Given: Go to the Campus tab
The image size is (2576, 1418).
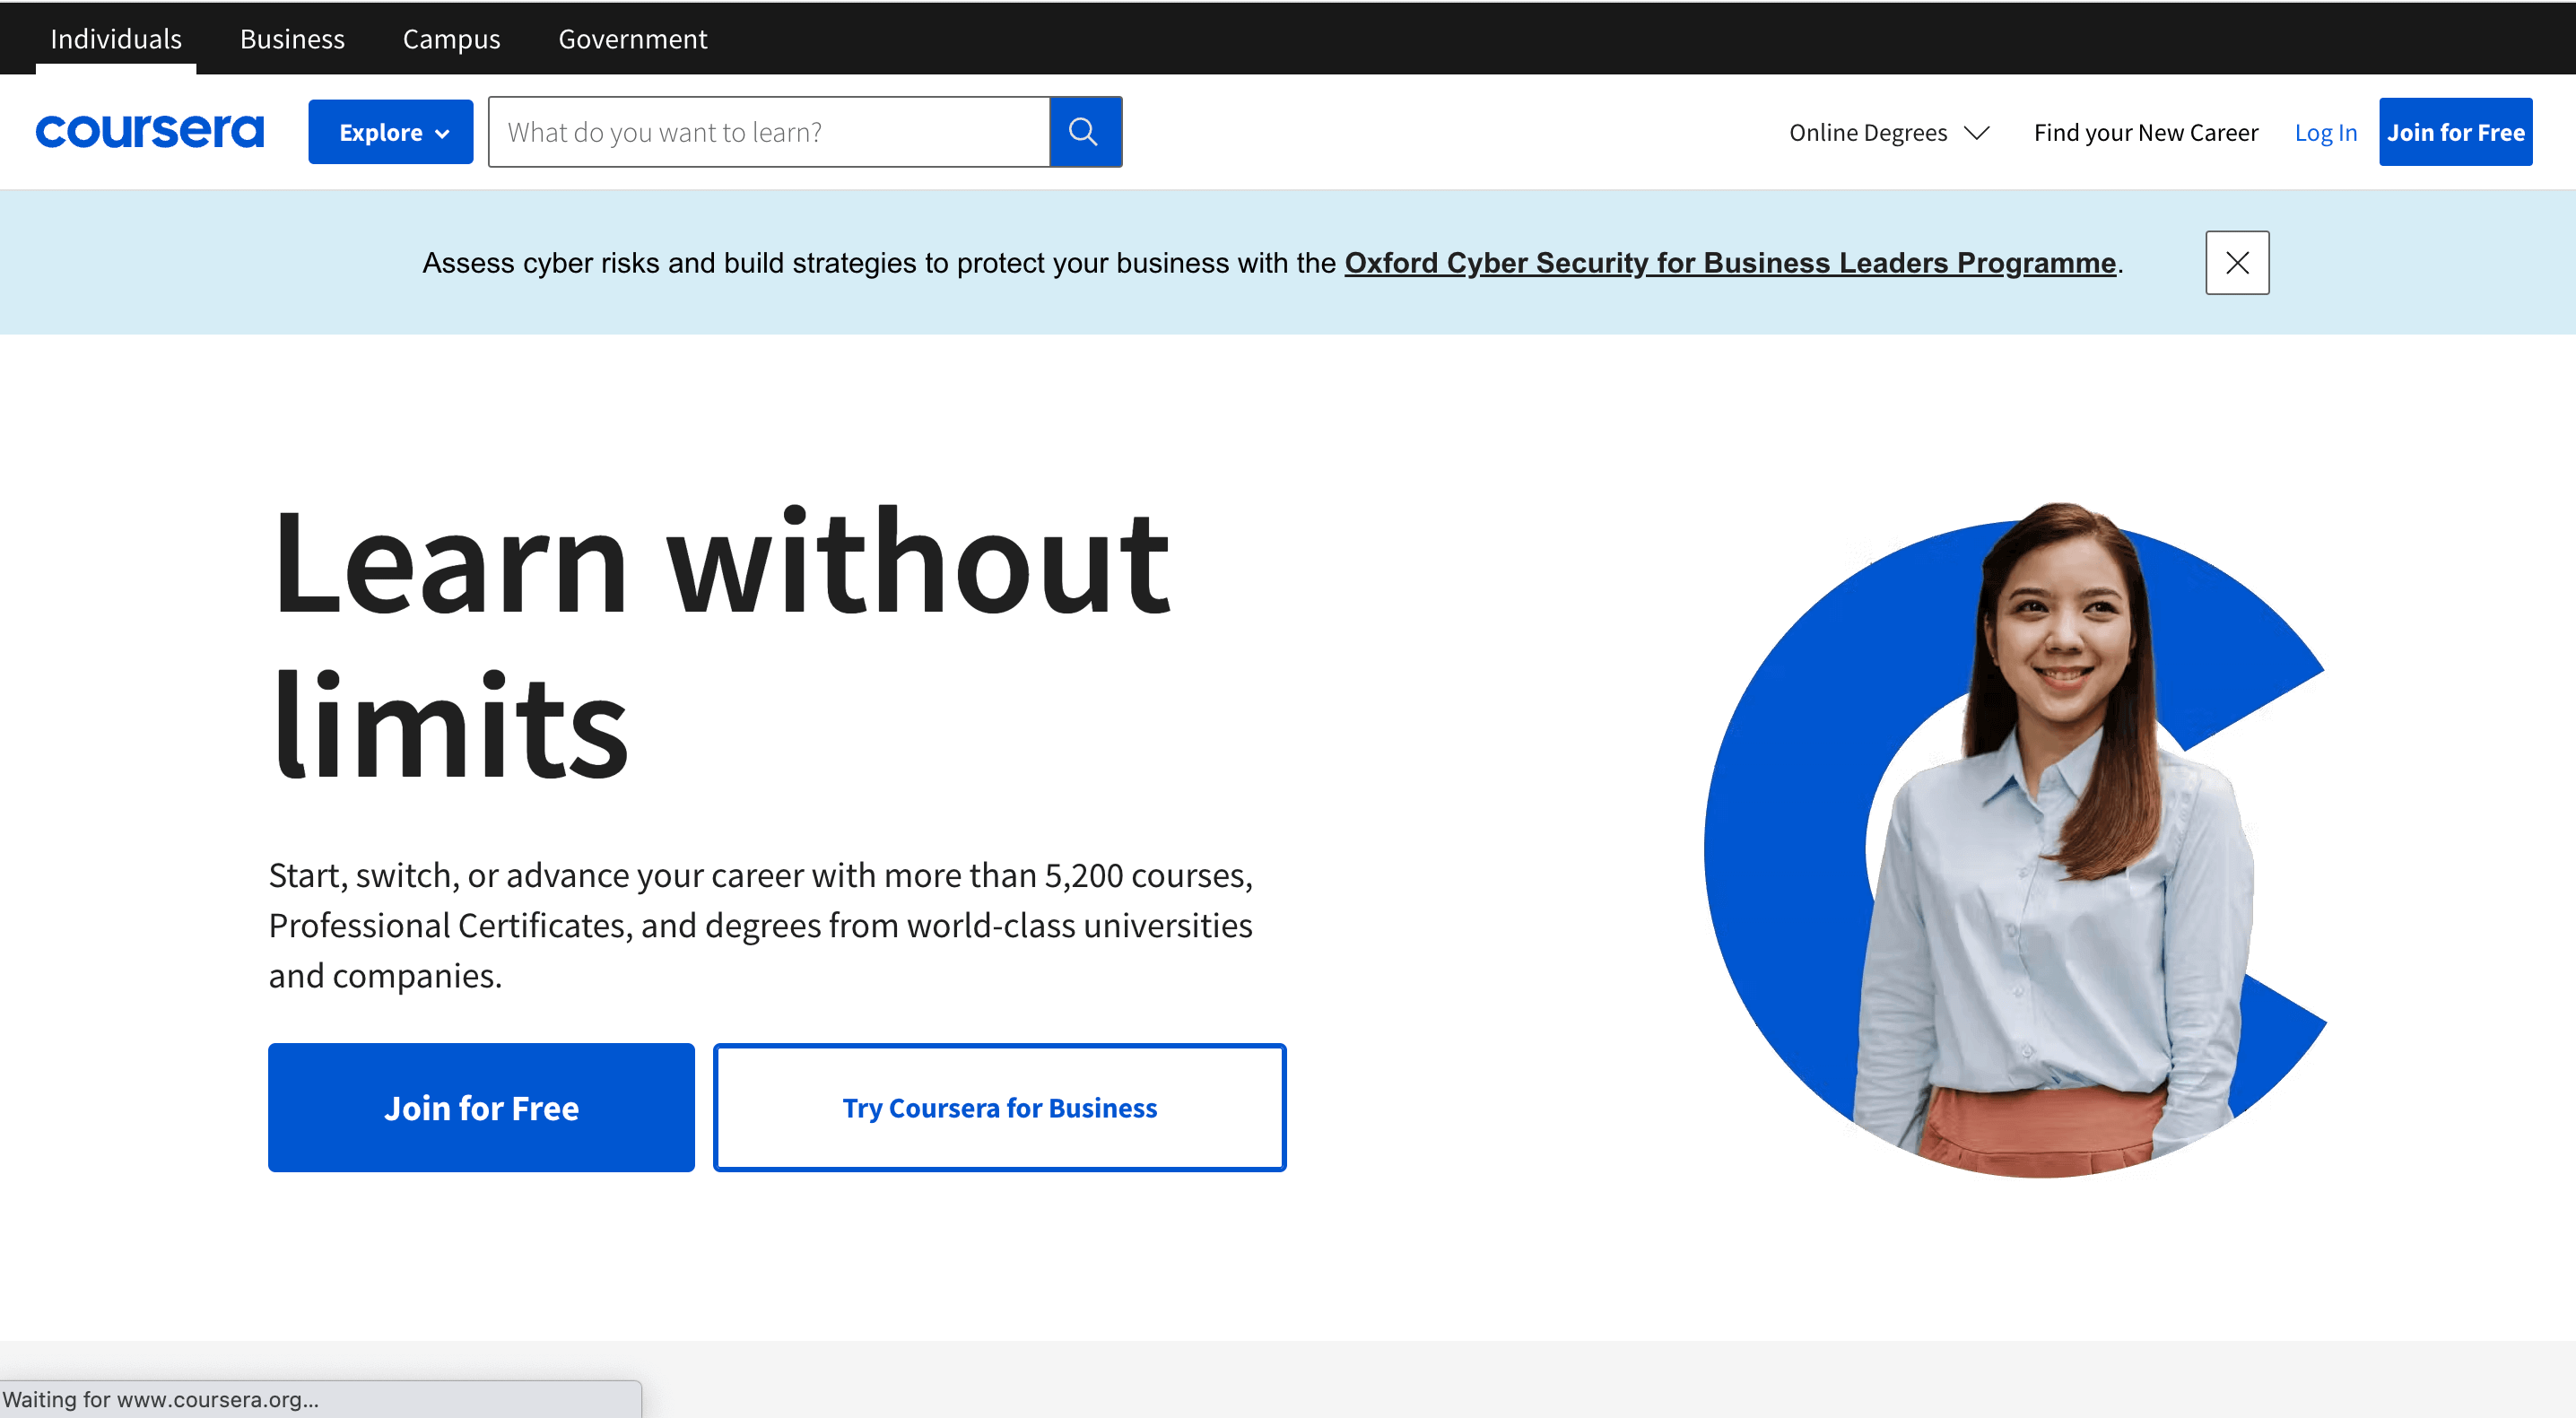Looking at the screenshot, I should pos(451,38).
